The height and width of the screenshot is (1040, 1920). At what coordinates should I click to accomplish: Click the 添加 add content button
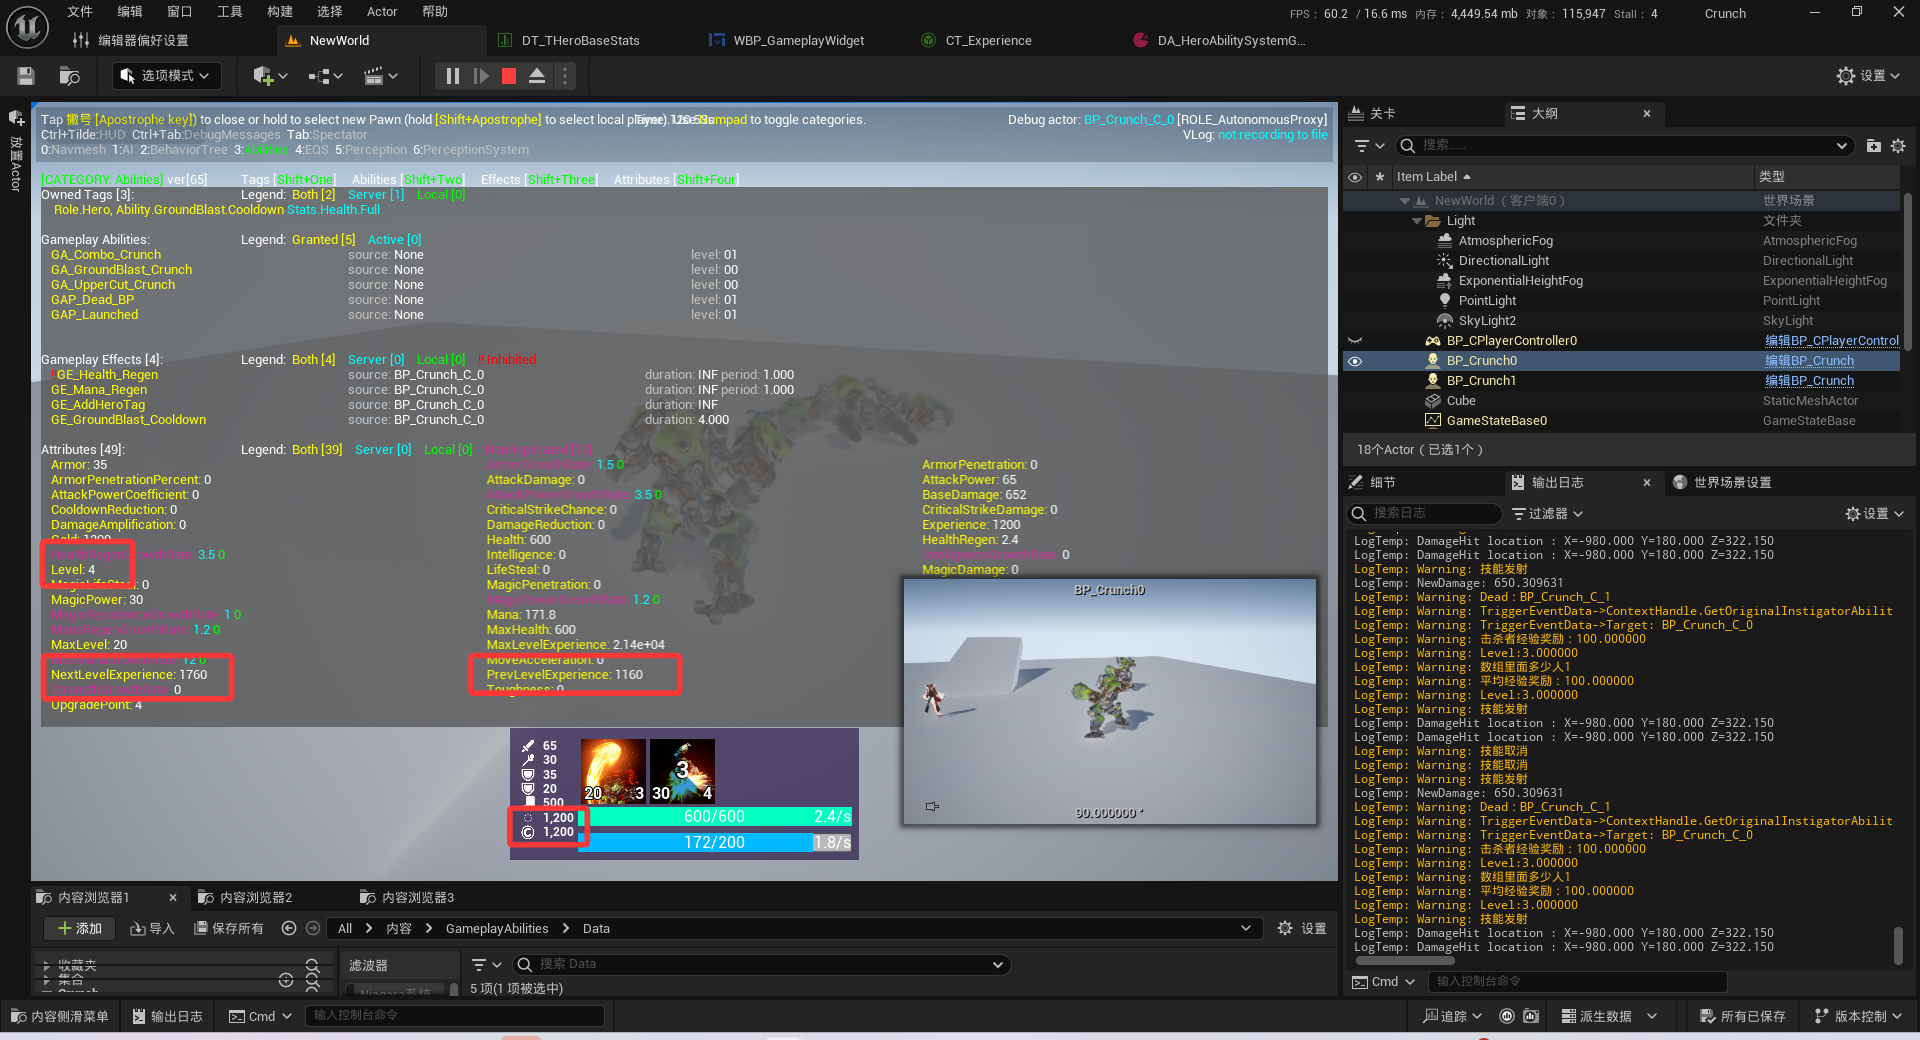(79, 929)
